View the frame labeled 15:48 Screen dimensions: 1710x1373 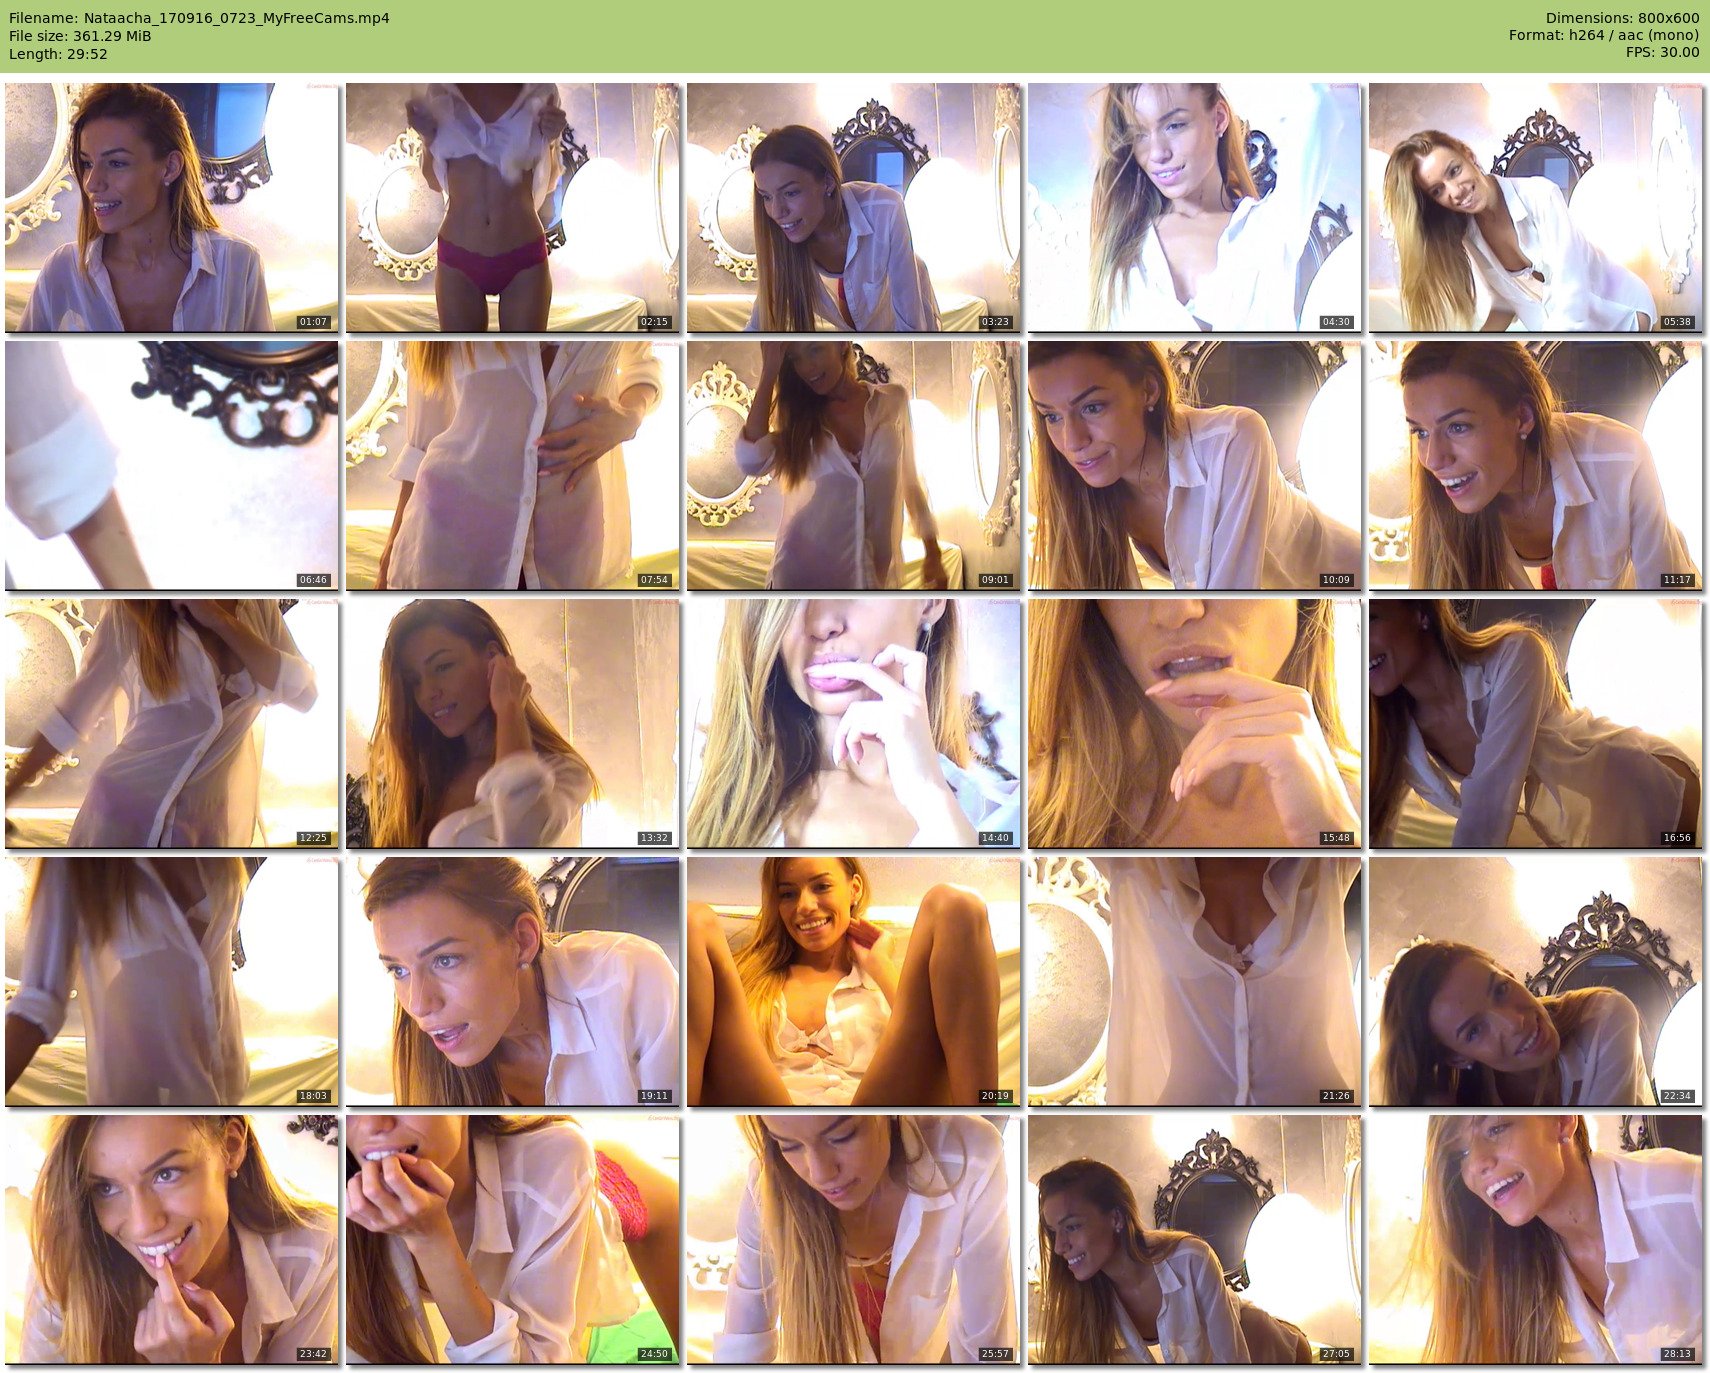[1195, 723]
